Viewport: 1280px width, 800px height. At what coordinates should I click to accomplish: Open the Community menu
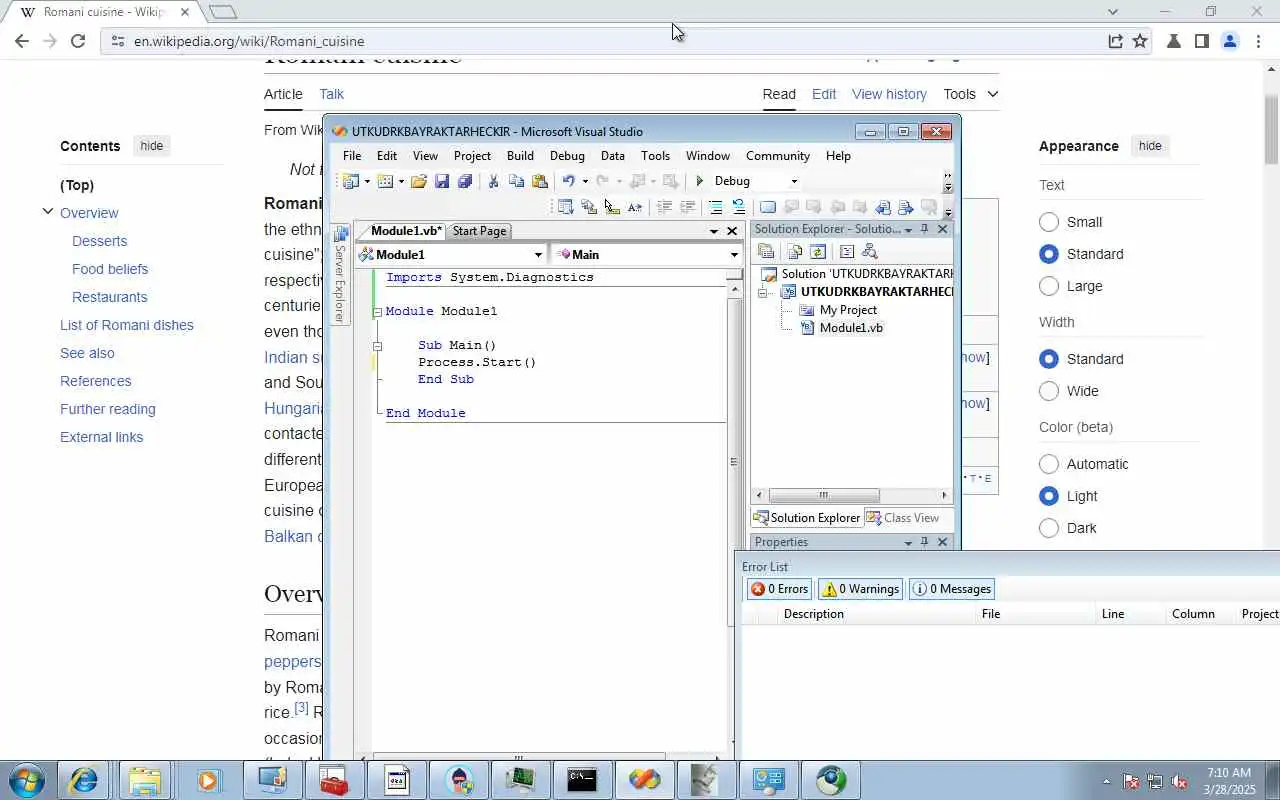click(778, 156)
